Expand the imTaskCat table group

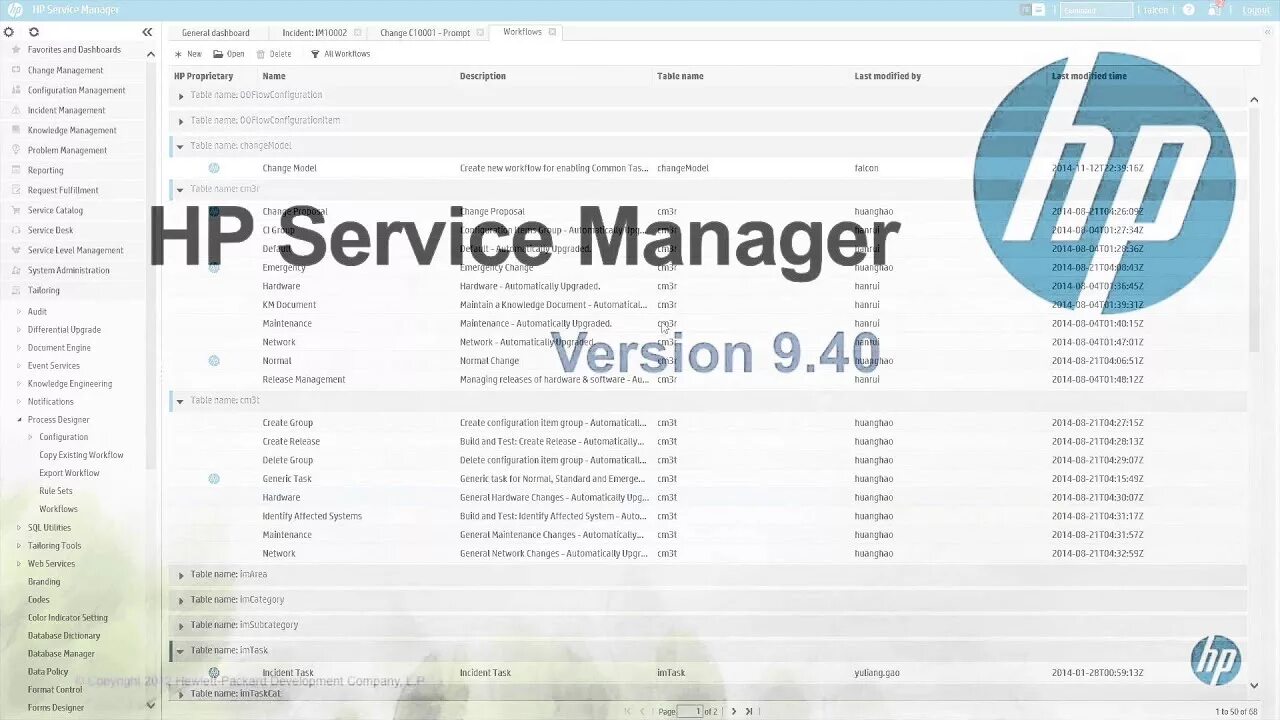pyautogui.click(x=181, y=694)
